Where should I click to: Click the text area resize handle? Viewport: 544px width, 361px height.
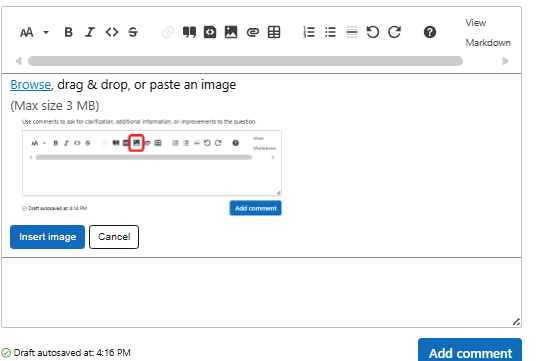tap(516, 322)
